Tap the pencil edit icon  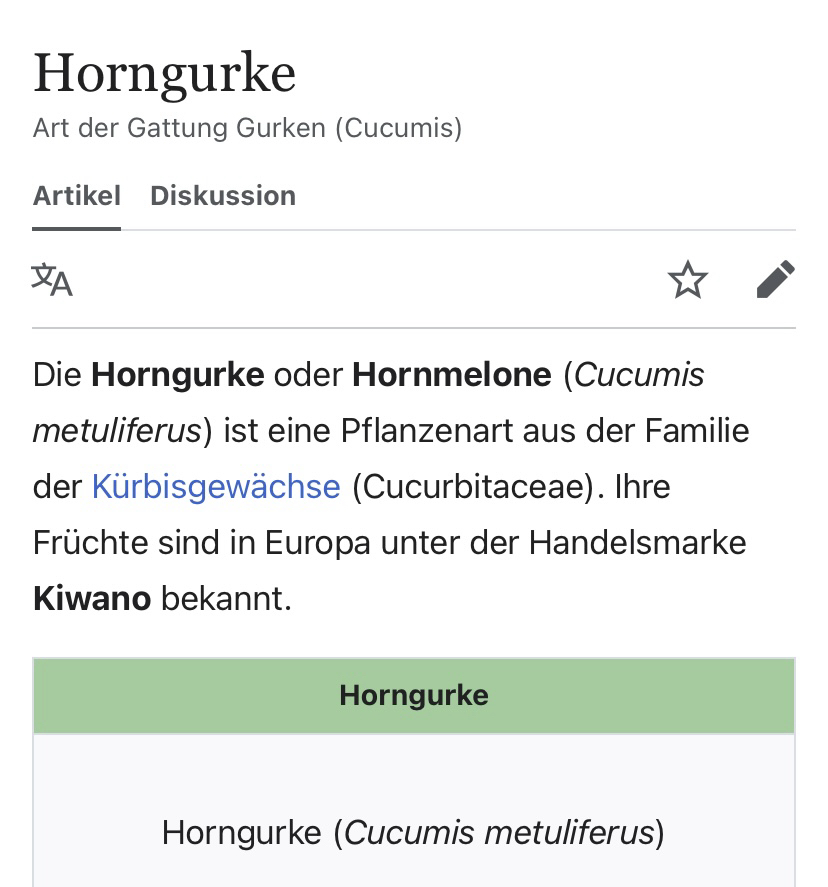pyautogui.click(x=776, y=280)
